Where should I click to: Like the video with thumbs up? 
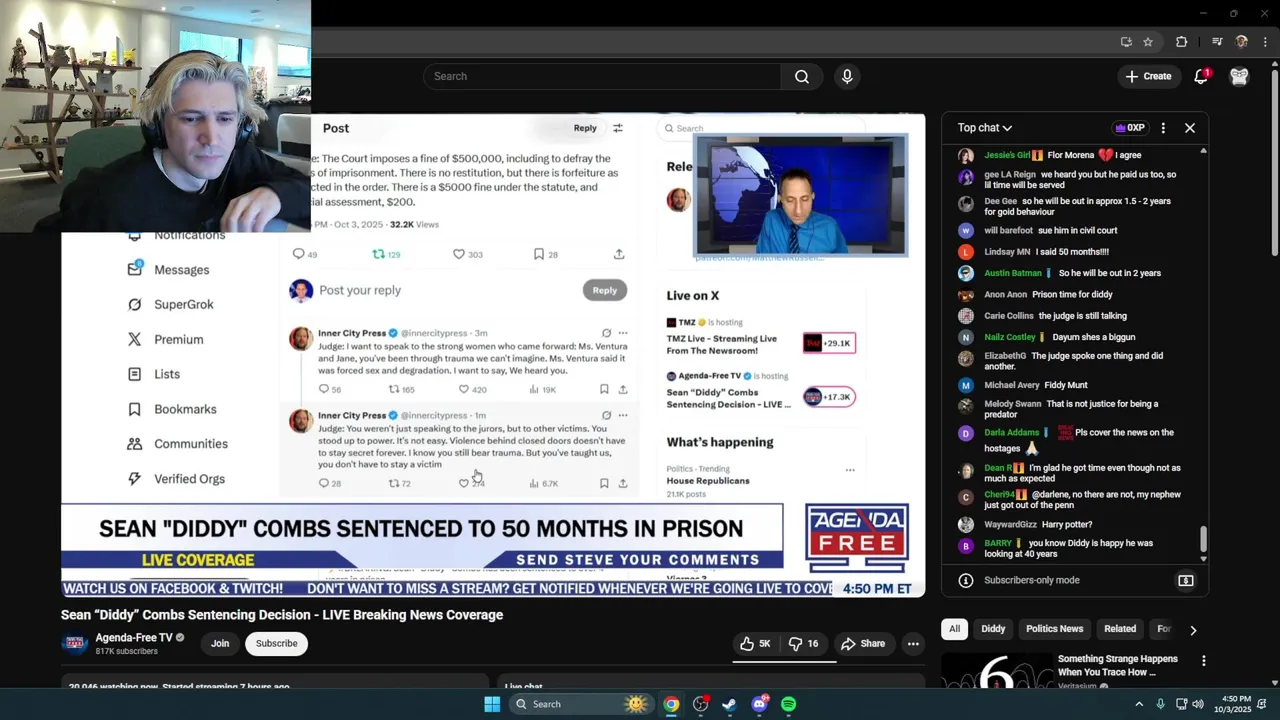pos(755,644)
